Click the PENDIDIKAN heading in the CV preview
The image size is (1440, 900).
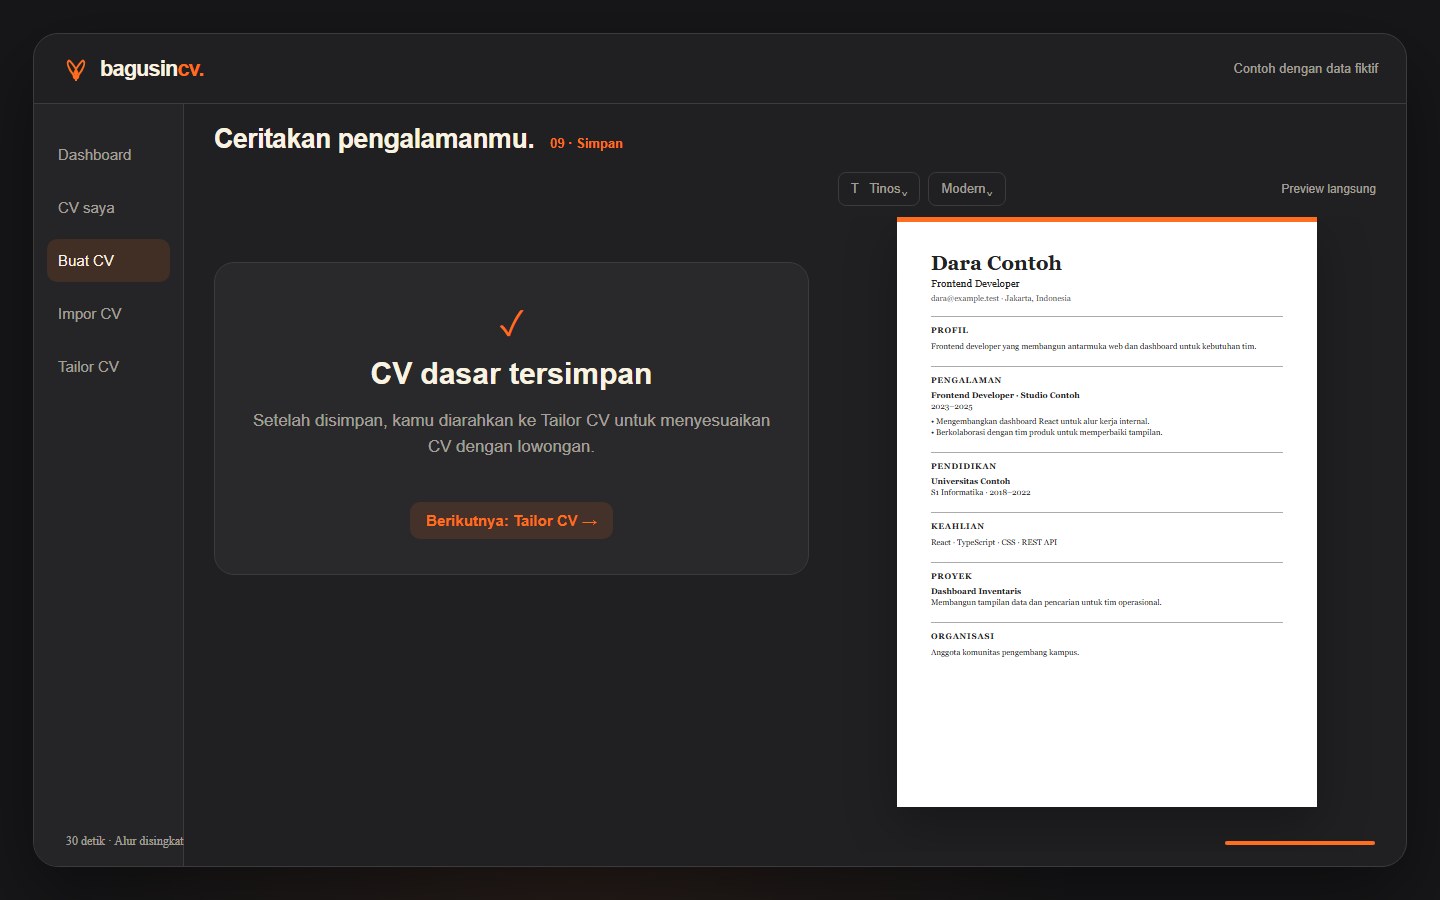pyautogui.click(x=964, y=466)
